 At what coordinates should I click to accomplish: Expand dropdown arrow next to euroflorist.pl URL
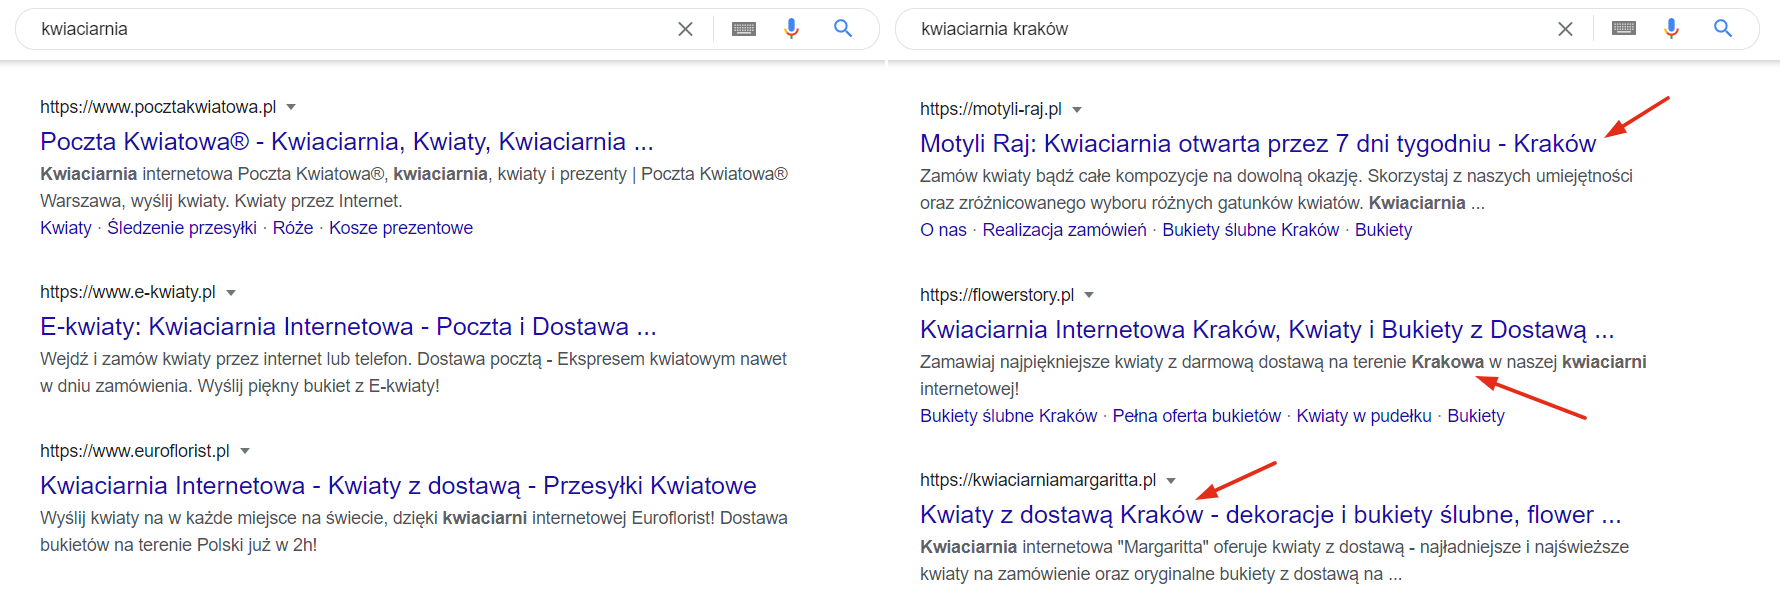[x=245, y=451]
